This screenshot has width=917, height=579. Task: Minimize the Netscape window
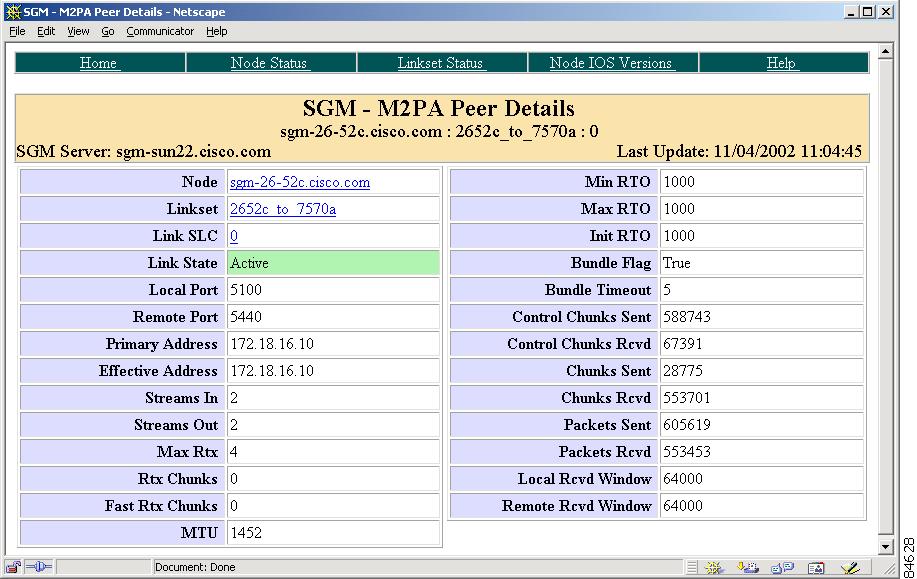point(852,12)
